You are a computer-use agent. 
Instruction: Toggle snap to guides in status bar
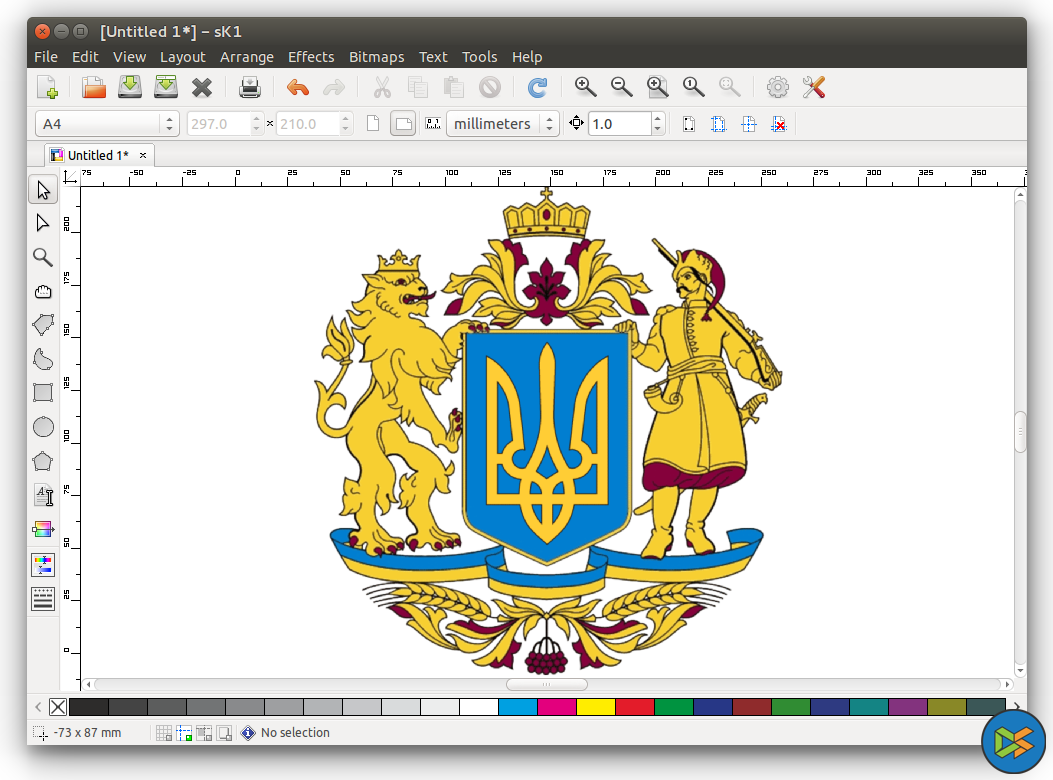[x=184, y=733]
